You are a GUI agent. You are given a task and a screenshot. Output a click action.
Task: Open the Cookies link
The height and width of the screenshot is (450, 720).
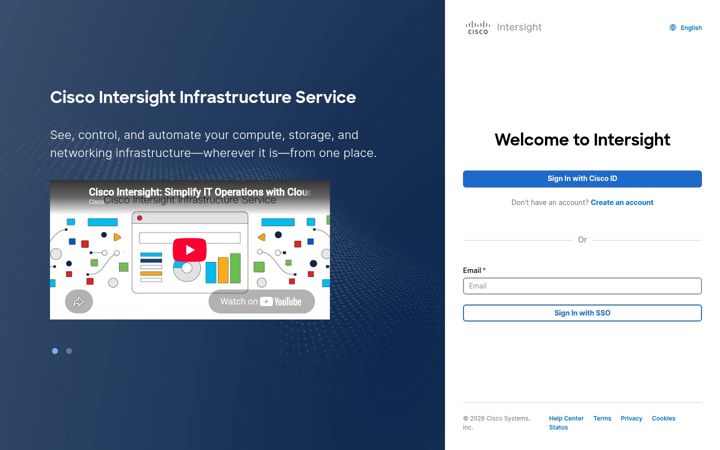pos(664,418)
